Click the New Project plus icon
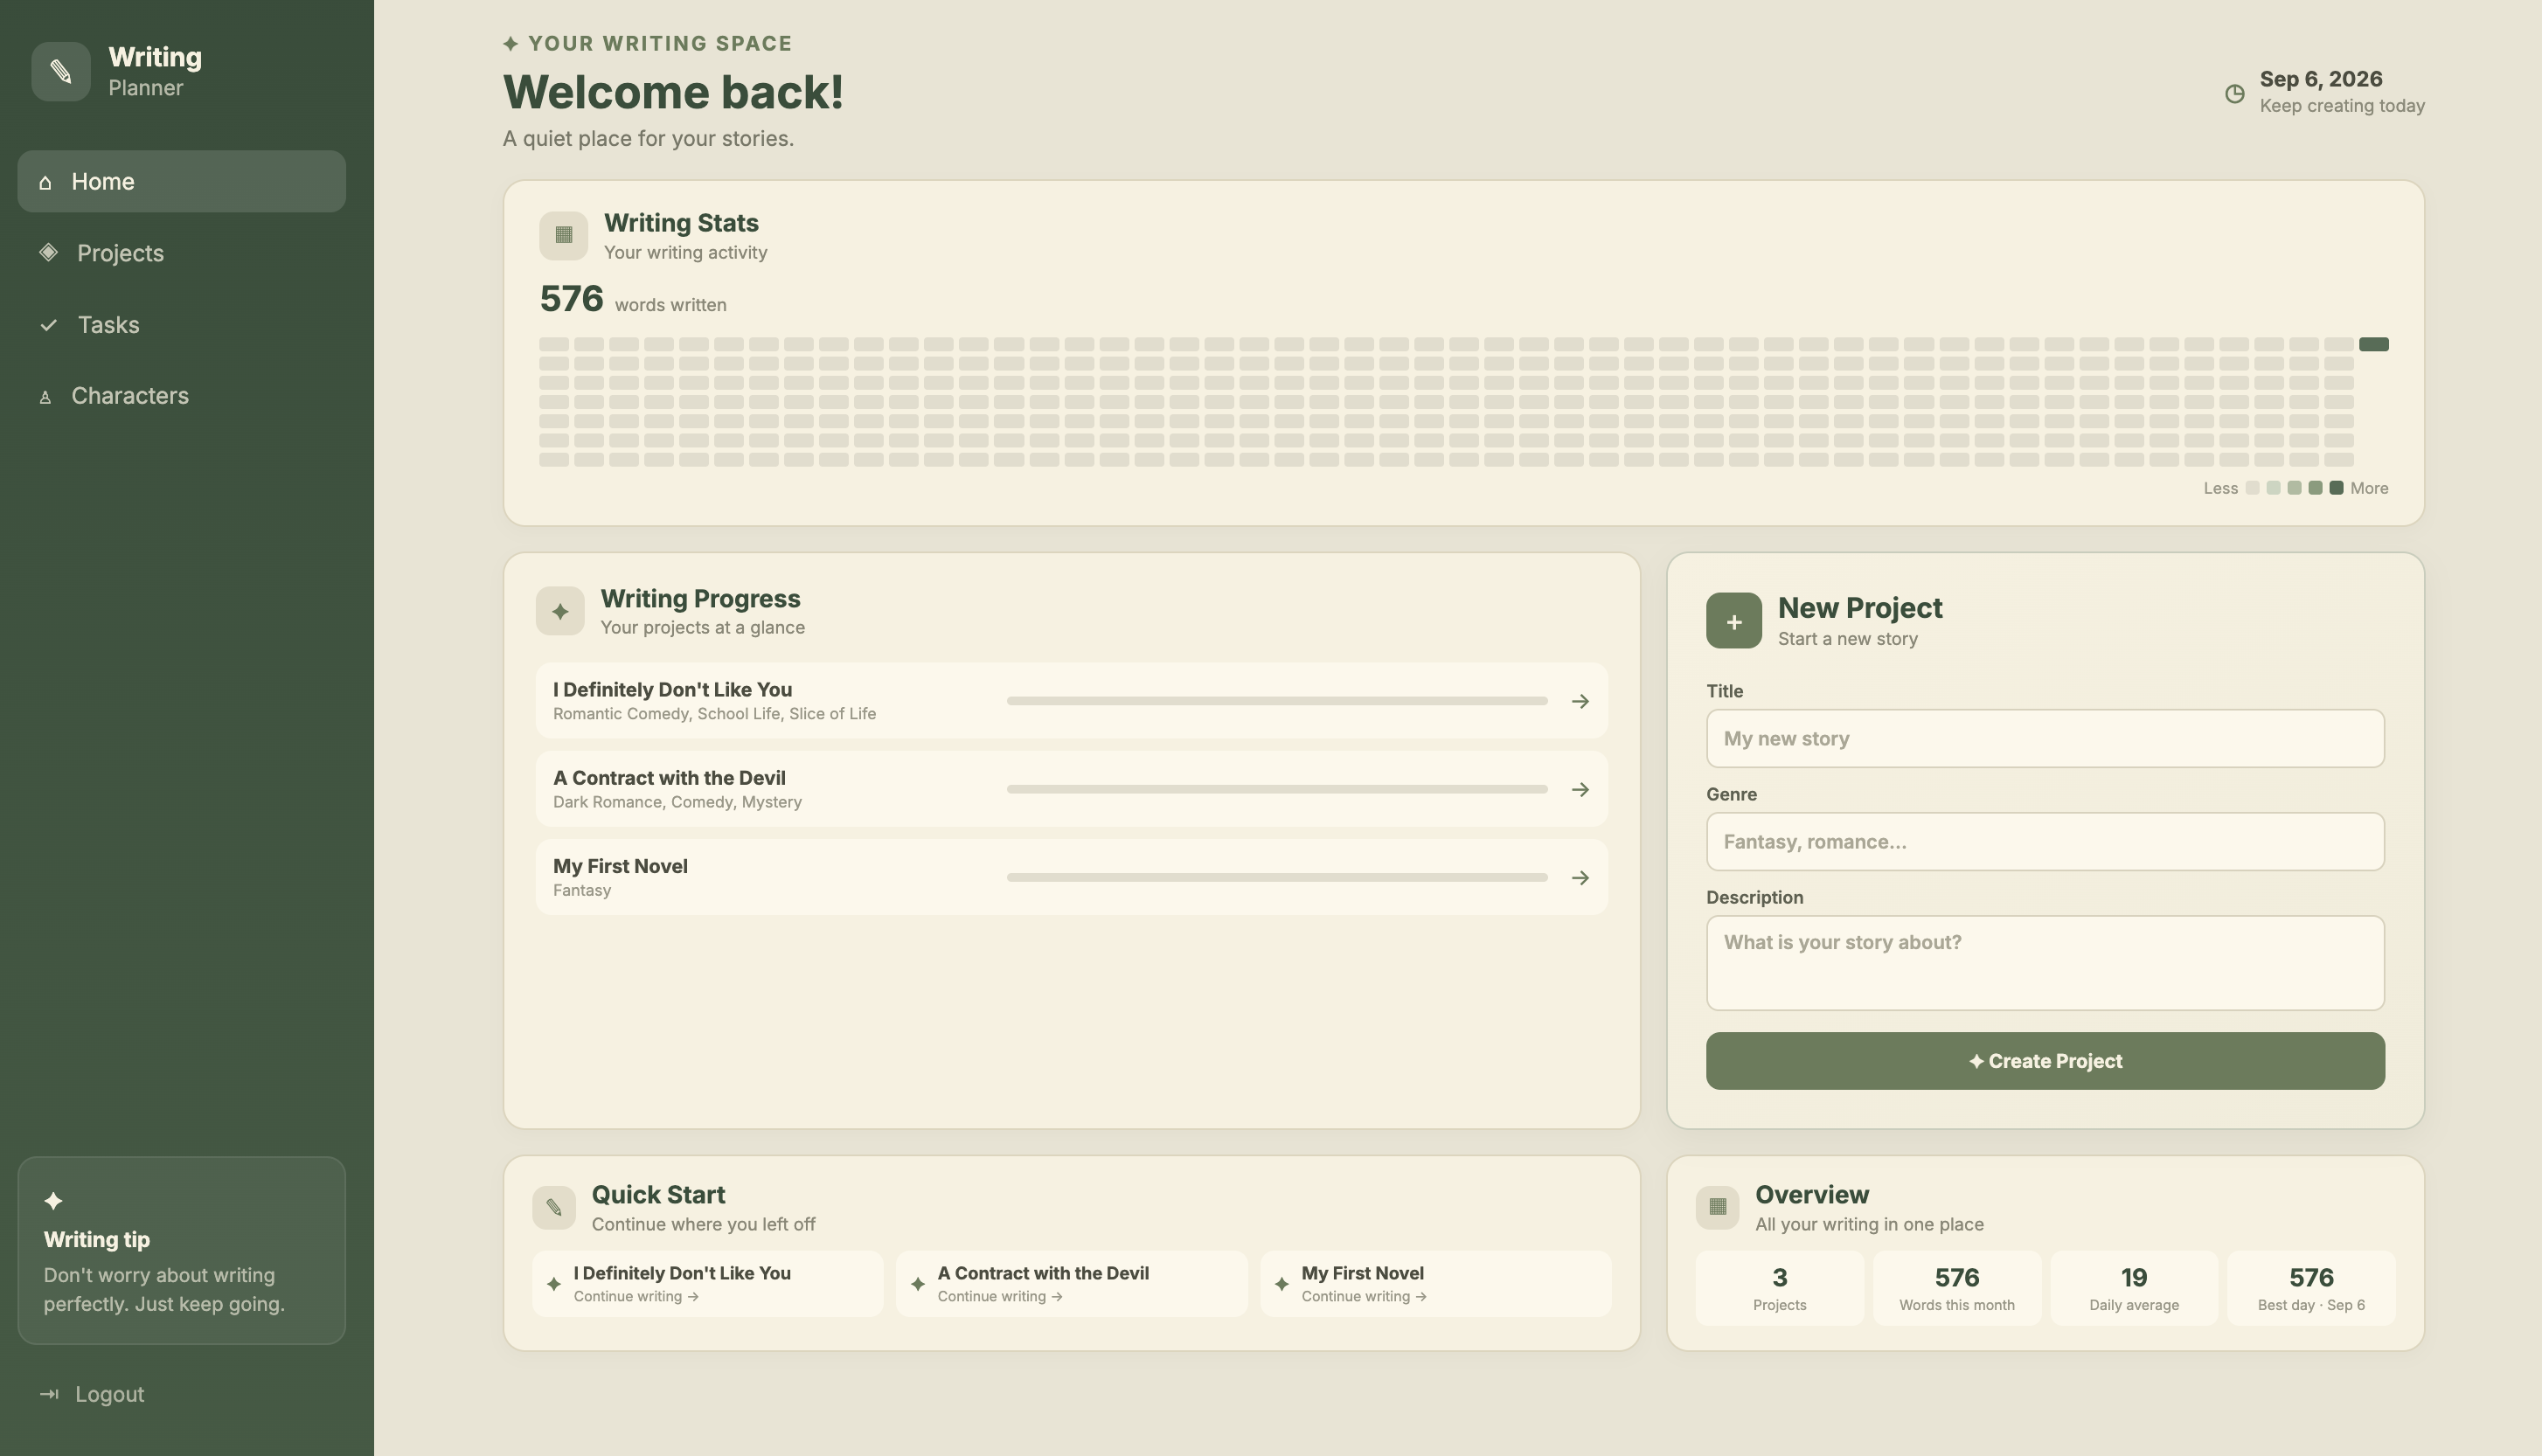The image size is (2542, 1456). pyautogui.click(x=1734, y=621)
